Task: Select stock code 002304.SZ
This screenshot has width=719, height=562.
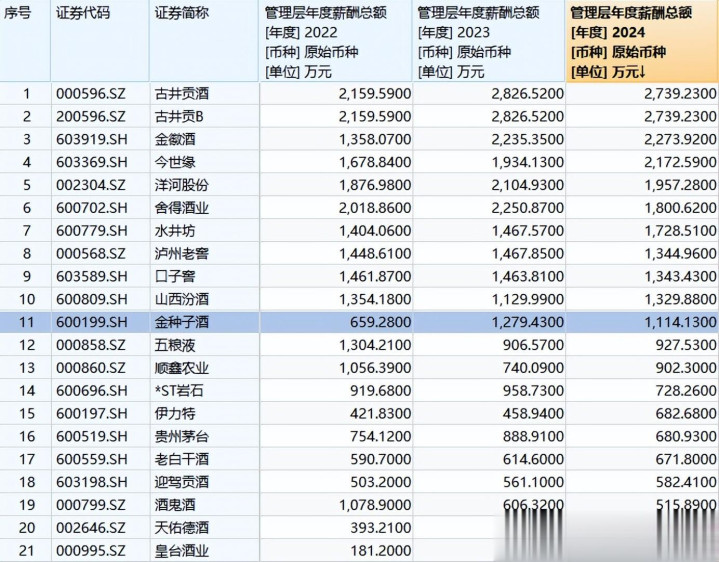Action: [x=91, y=185]
